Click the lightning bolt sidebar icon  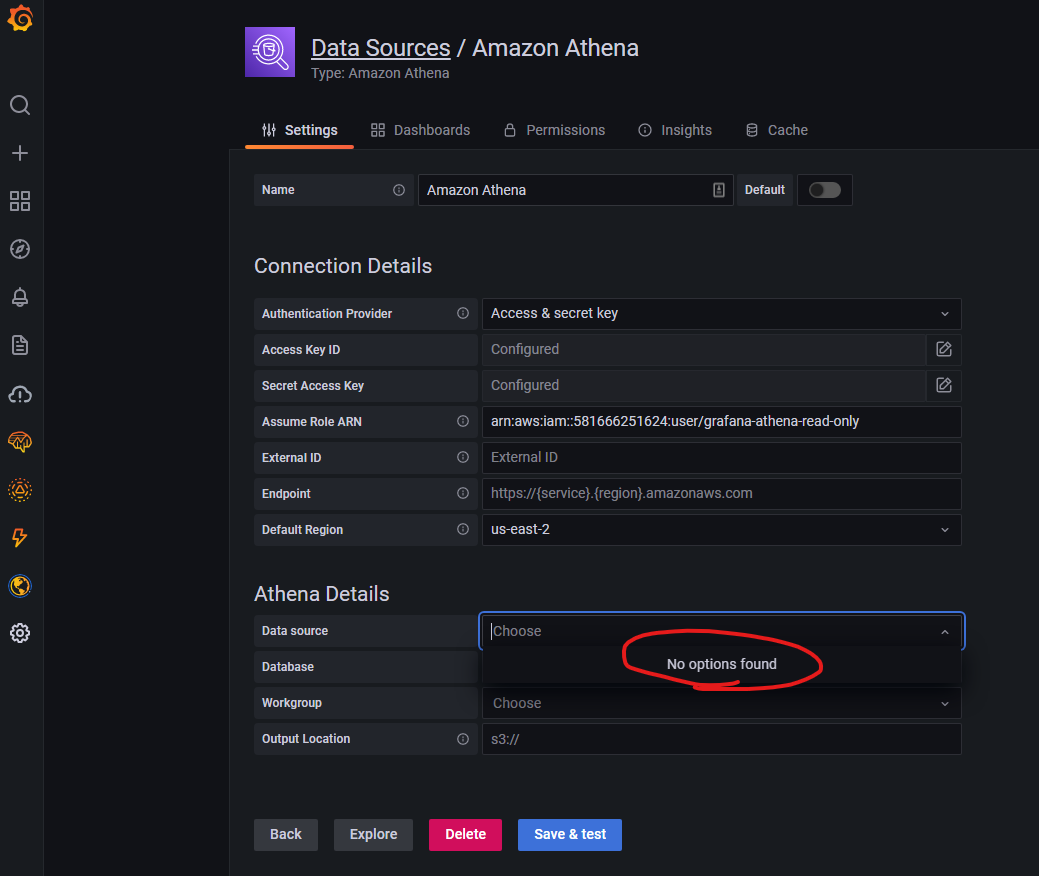click(x=20, y=538)
